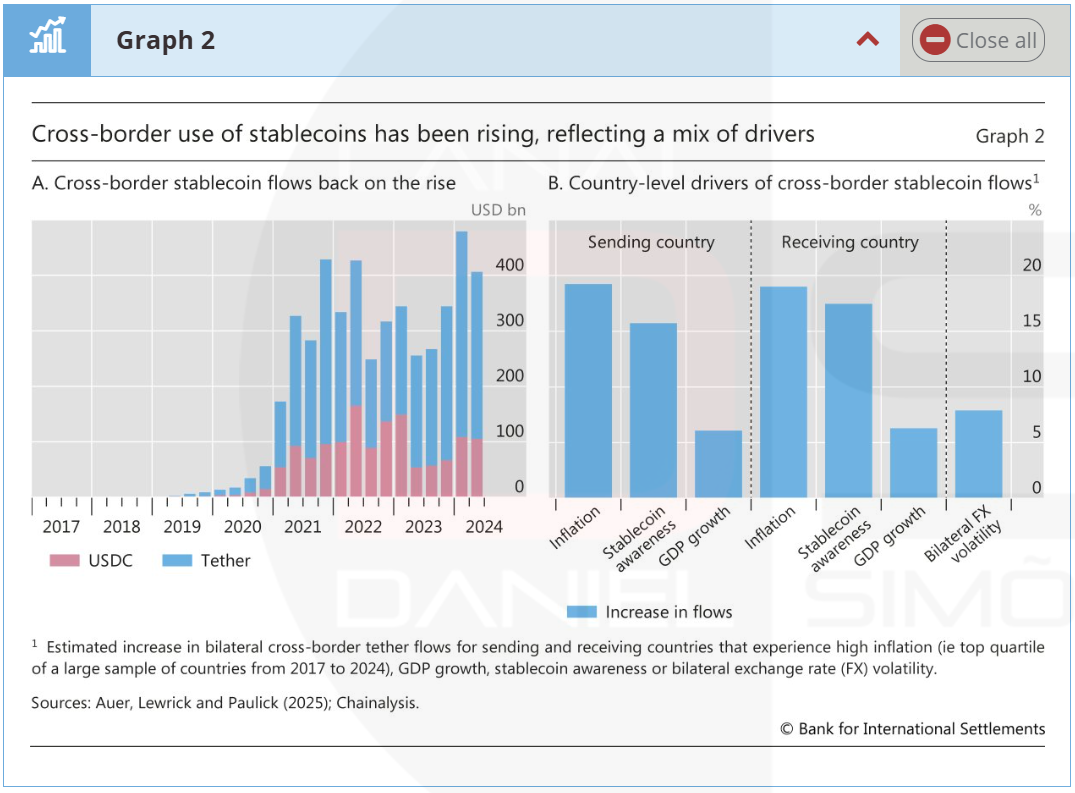The height and width of the screenshot is (793, 1075).
Task: Click the '2018' x-axis label
Action: click(121, 526)
